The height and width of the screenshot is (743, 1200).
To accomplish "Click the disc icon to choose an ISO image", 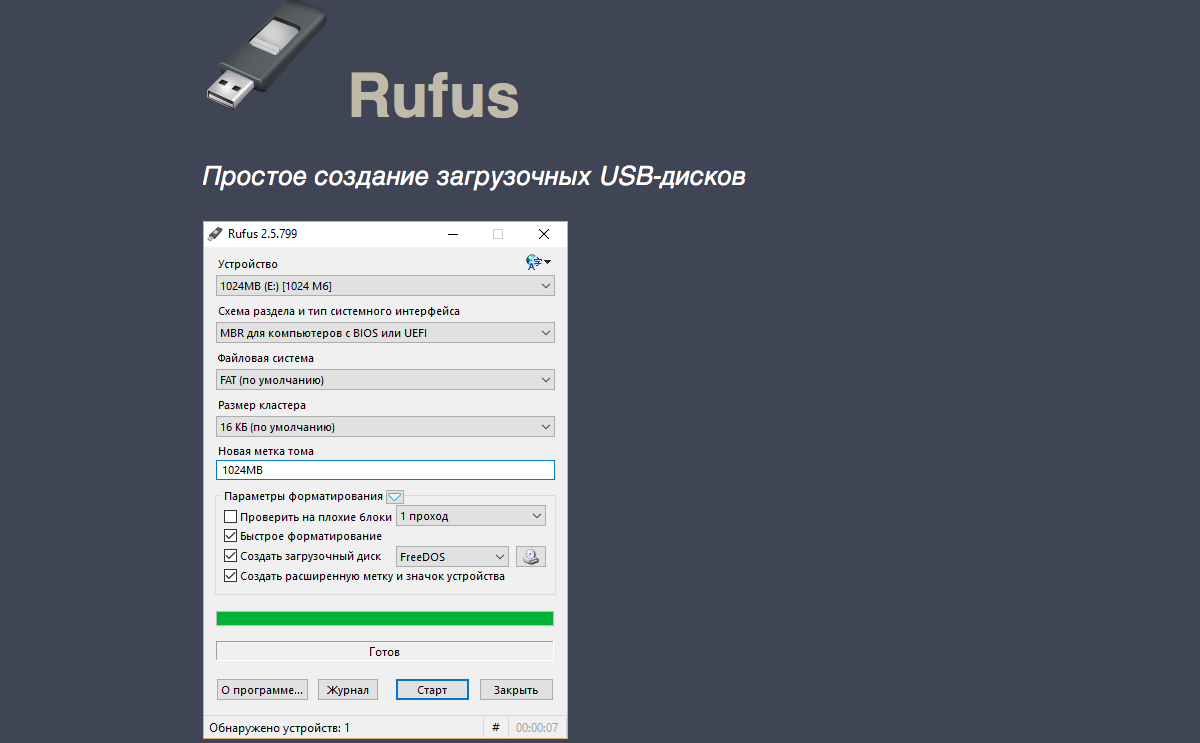I will 531,556.
